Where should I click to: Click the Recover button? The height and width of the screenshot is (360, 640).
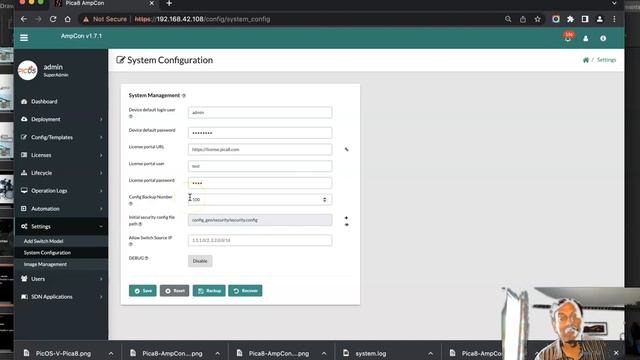pos(245,291)
